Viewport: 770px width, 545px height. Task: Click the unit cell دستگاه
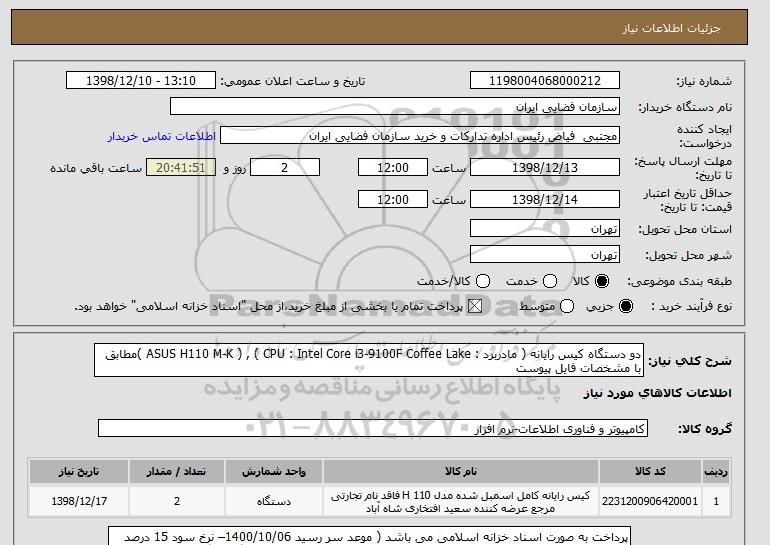point(274,501)
